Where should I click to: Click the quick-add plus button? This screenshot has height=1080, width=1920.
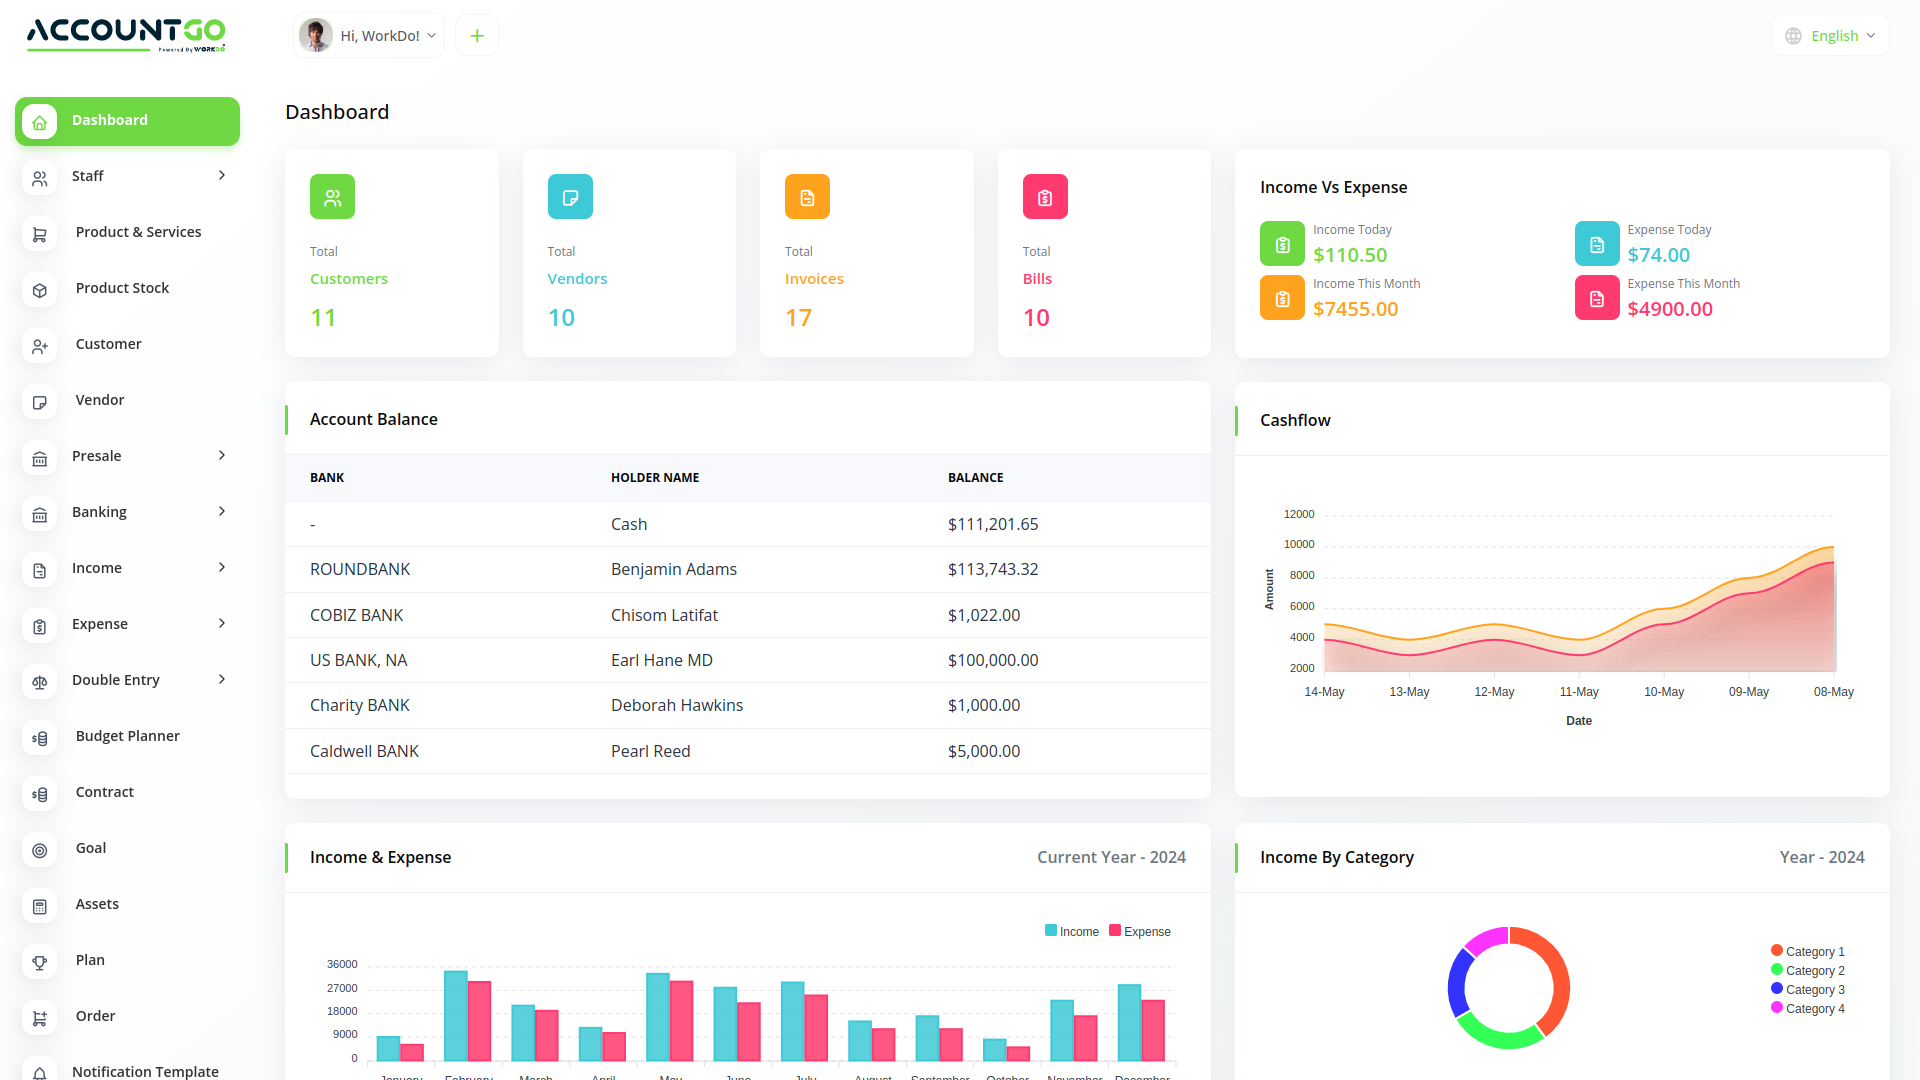[476, 35]
